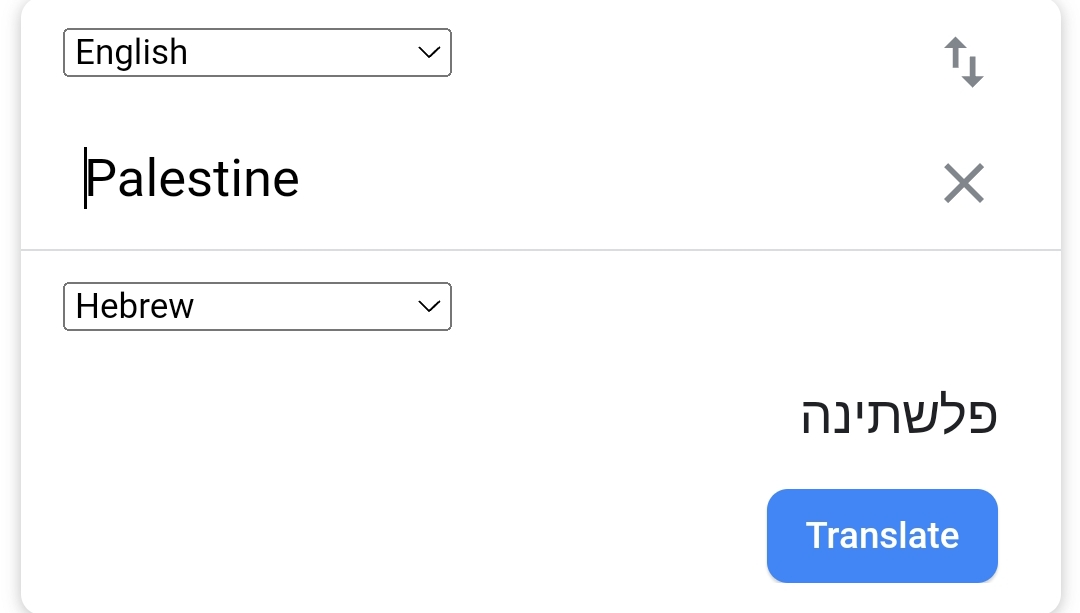This screenshot has height=613, width=1080.
Task: Open the Hebrew target language dropdown
Action: (257, 306)
